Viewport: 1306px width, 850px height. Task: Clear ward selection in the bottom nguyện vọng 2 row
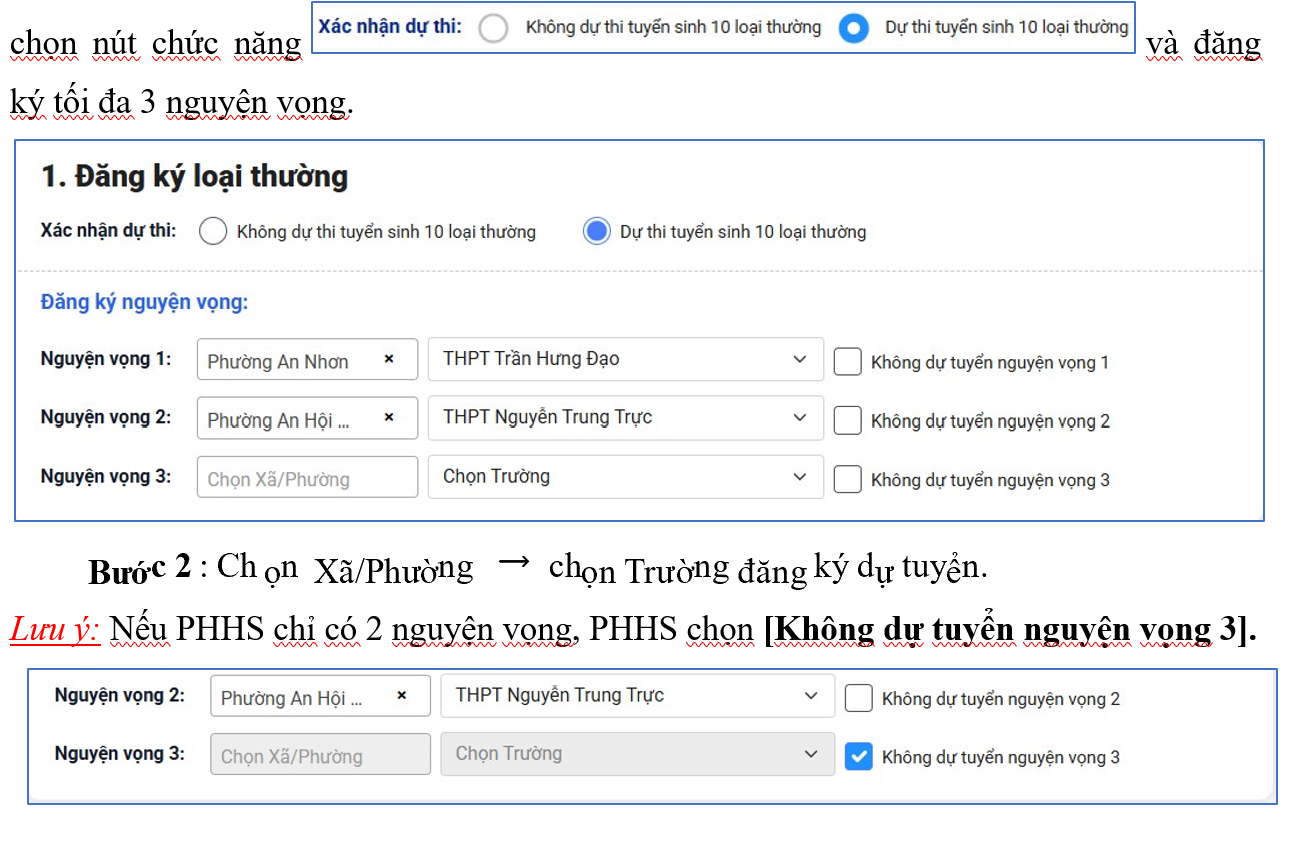click(x=402, y=695)
